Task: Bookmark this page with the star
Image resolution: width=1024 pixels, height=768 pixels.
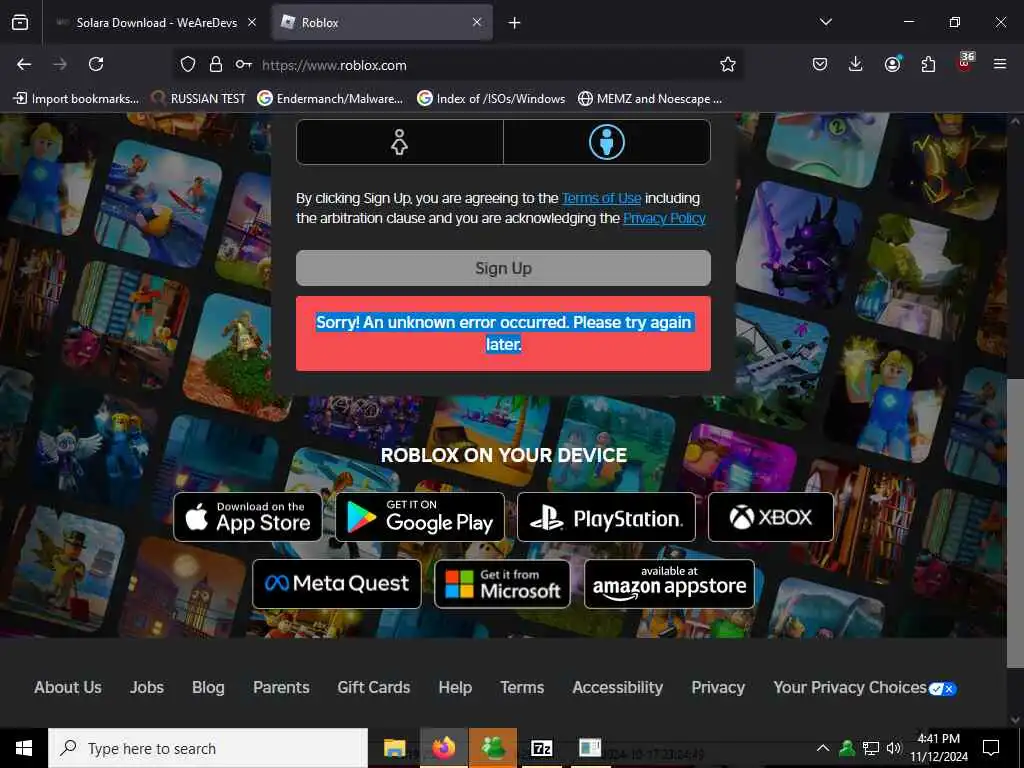Action: (728, 64)
